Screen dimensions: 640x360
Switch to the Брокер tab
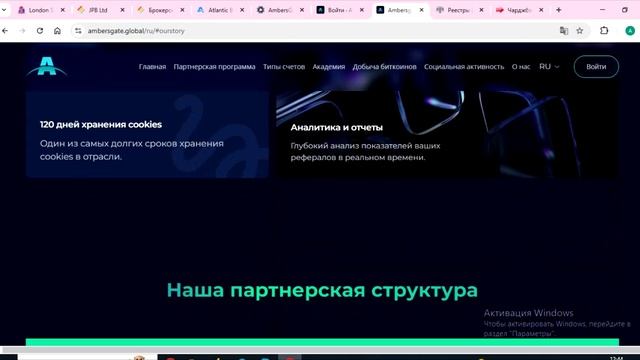(x=160, y=10)
